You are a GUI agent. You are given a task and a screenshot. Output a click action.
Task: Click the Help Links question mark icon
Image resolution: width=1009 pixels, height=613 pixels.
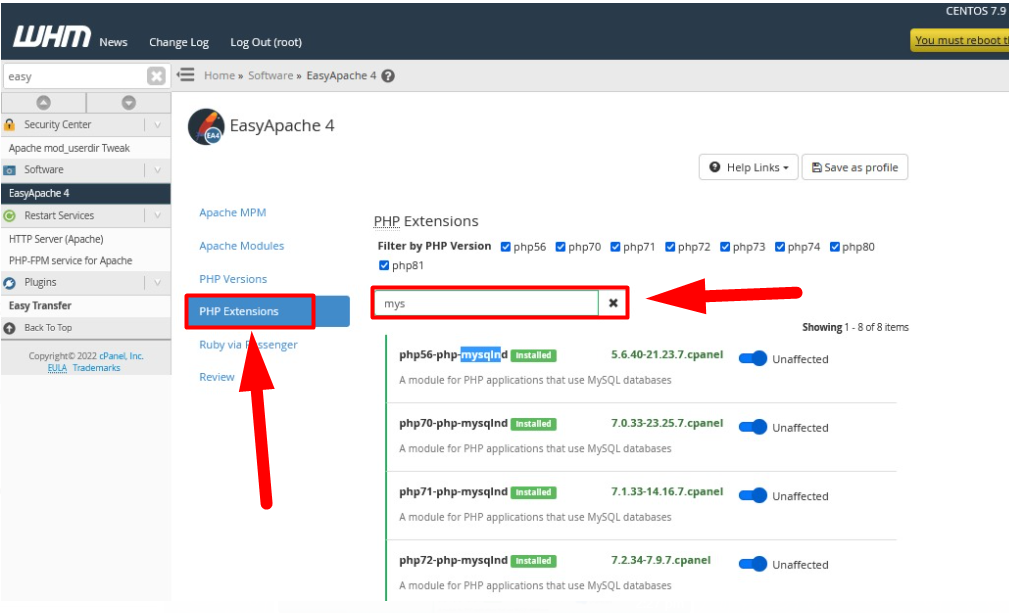[714, 167]
